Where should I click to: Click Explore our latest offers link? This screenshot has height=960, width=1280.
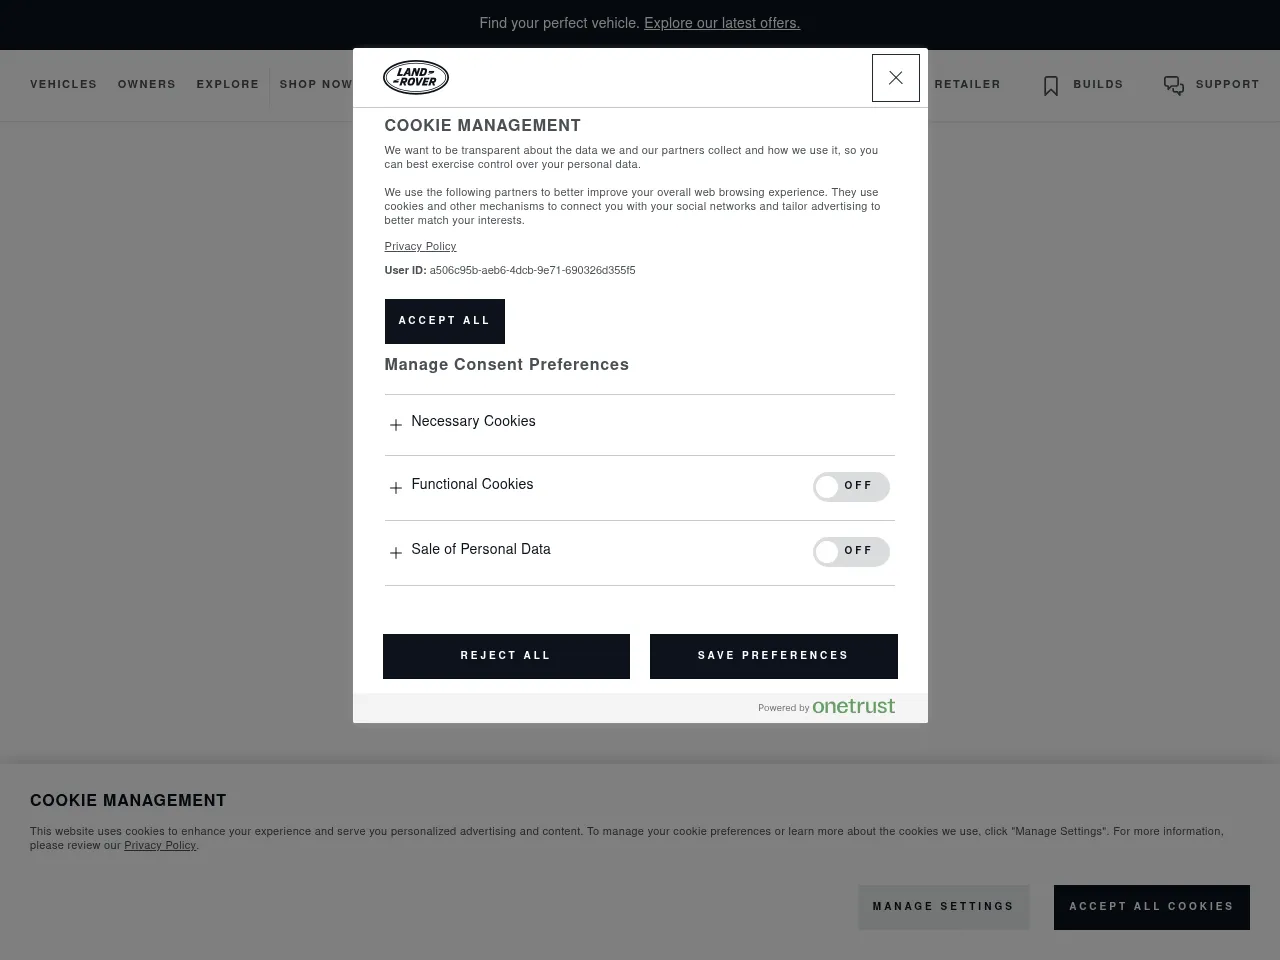(722, 23)
